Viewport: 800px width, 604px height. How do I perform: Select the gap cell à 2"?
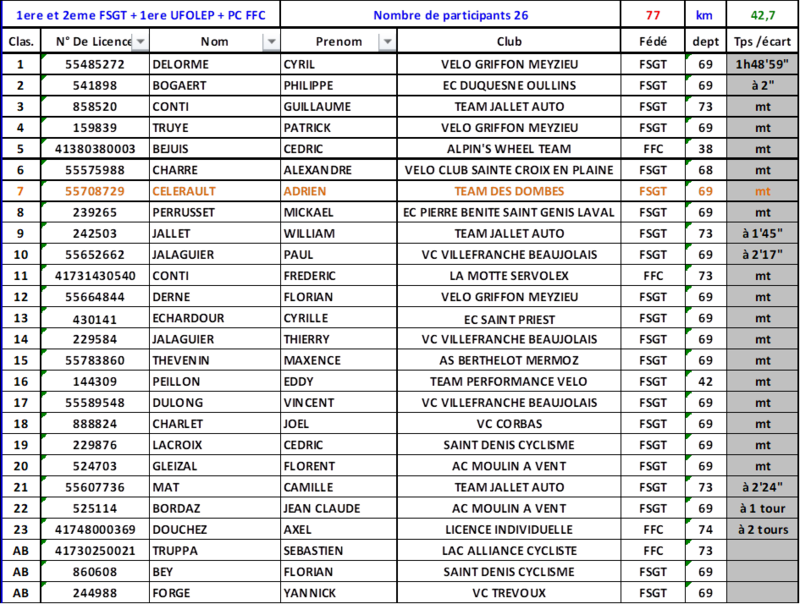pos(762,85)
